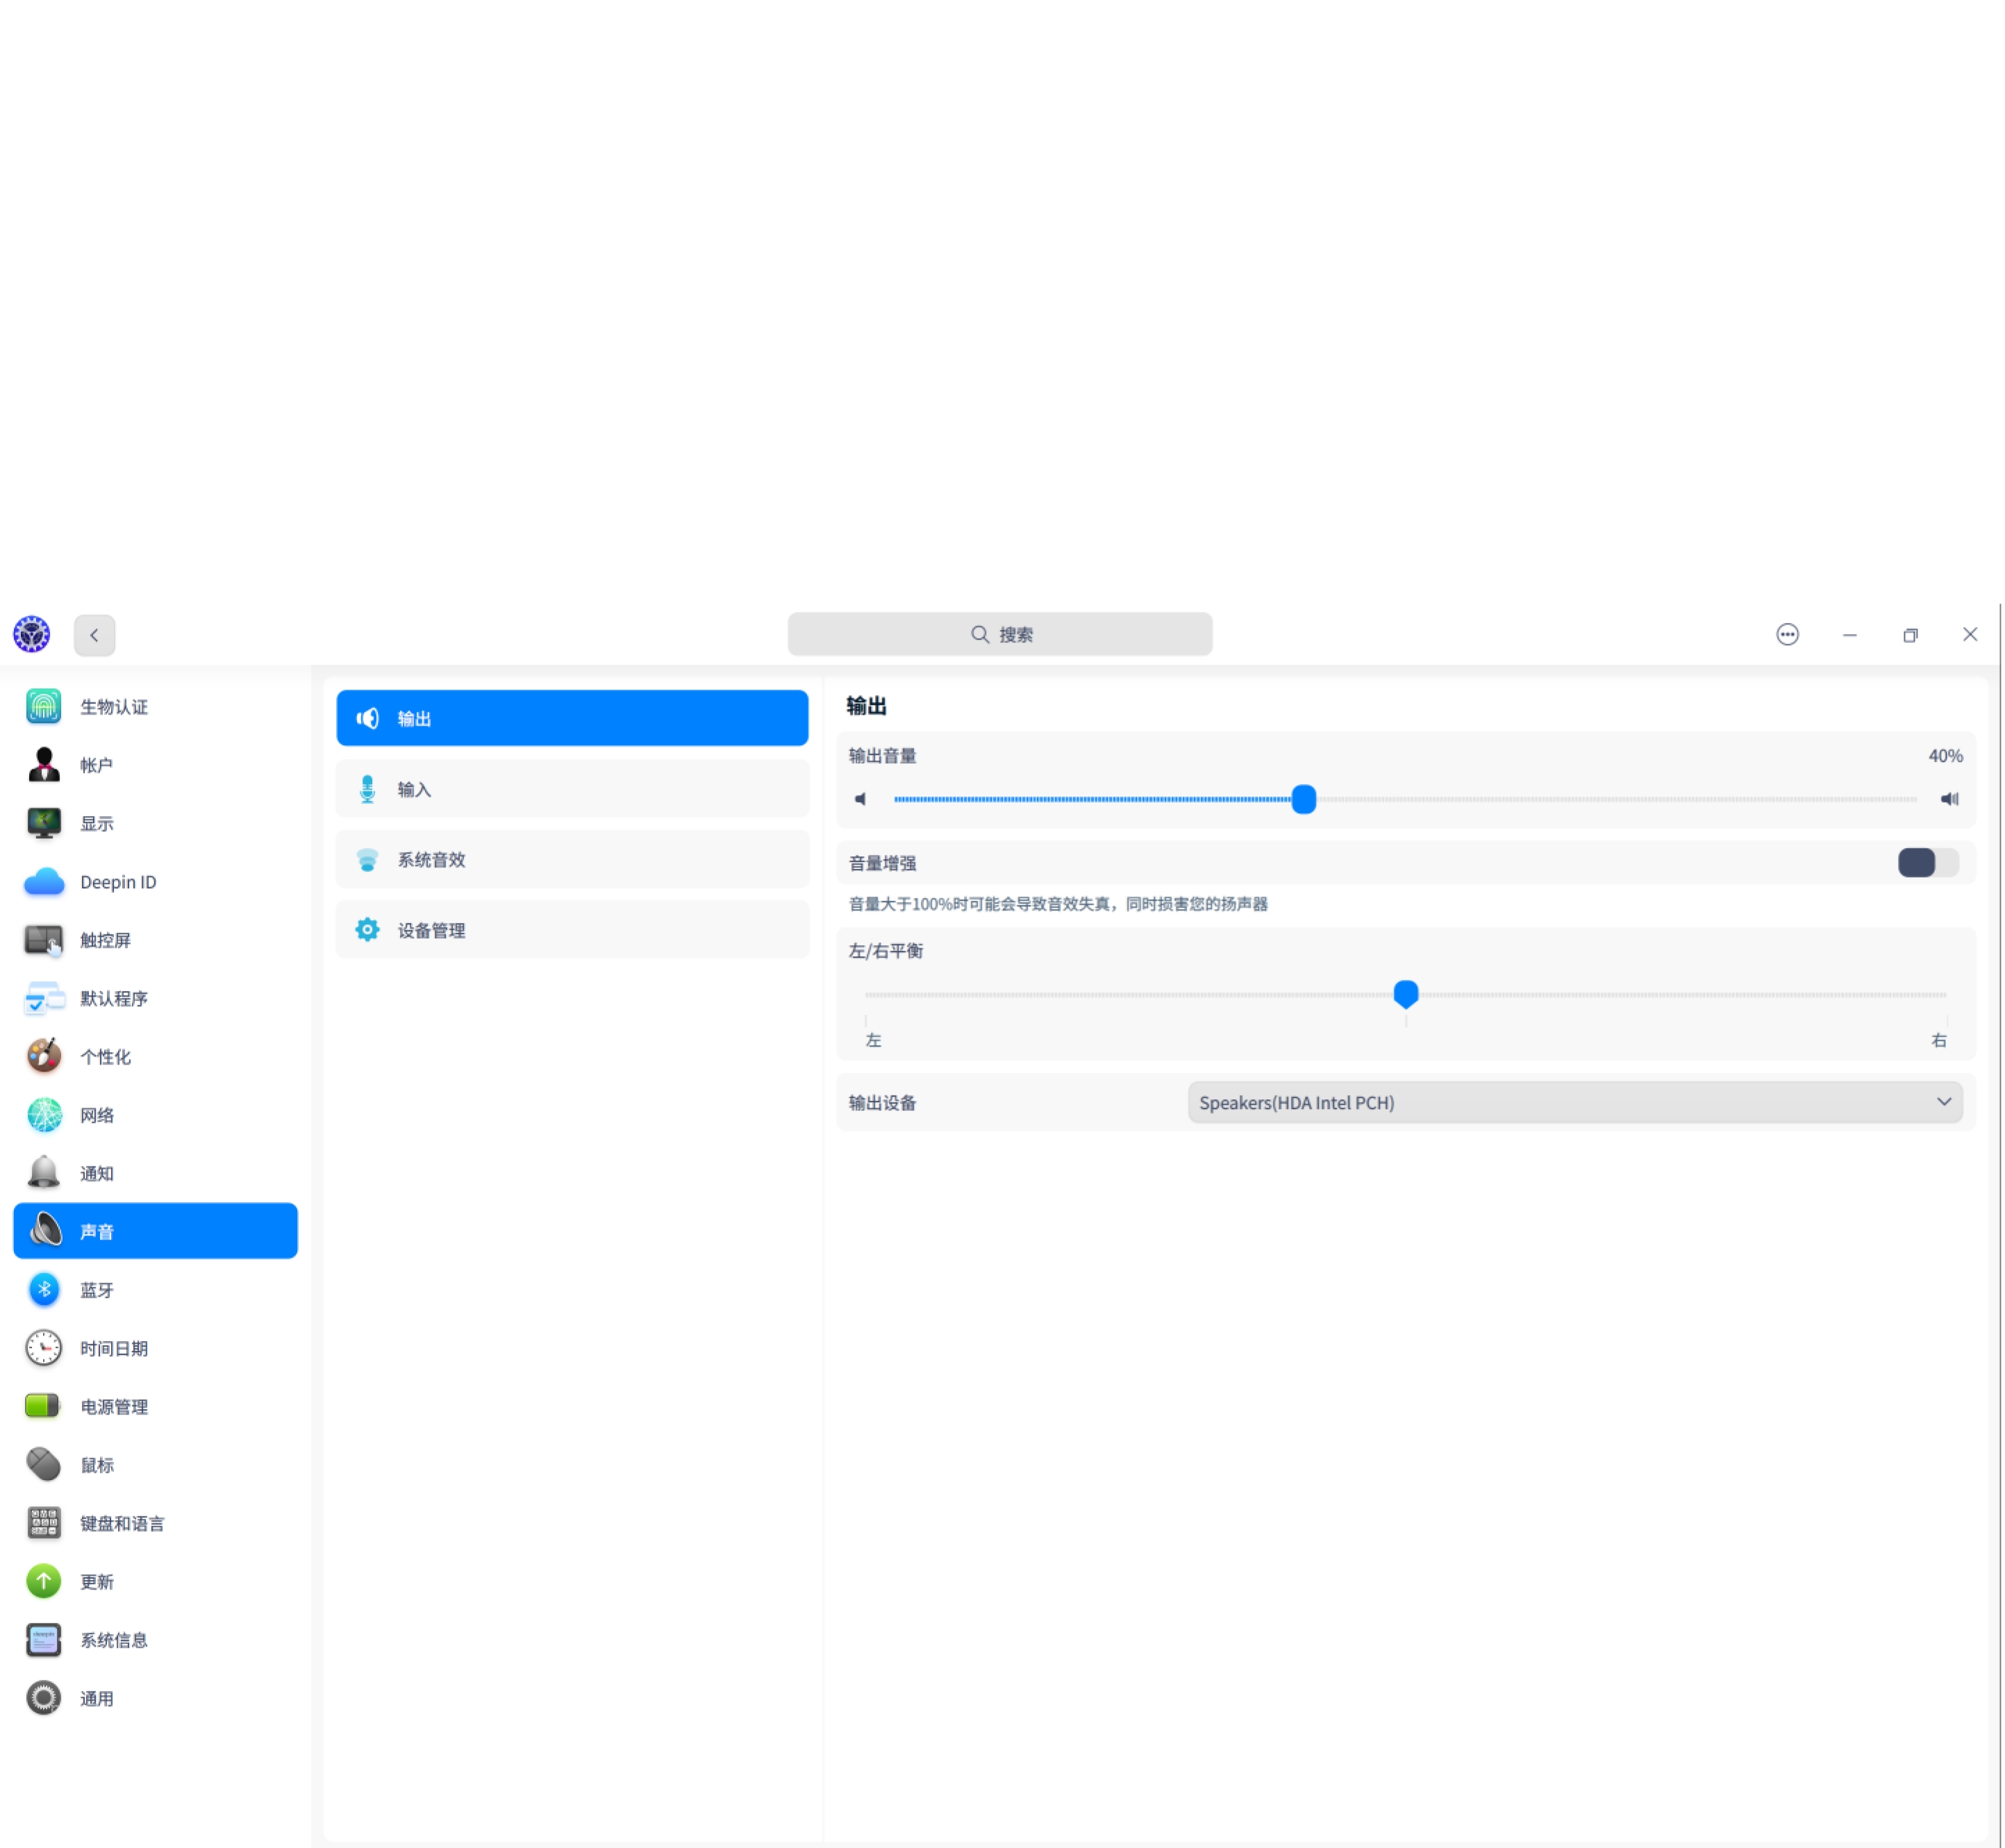This screenshot has width=2005, height=1848.
Task: Click the loud speaker icon right of the volume slider
Action: (1949, 798)
